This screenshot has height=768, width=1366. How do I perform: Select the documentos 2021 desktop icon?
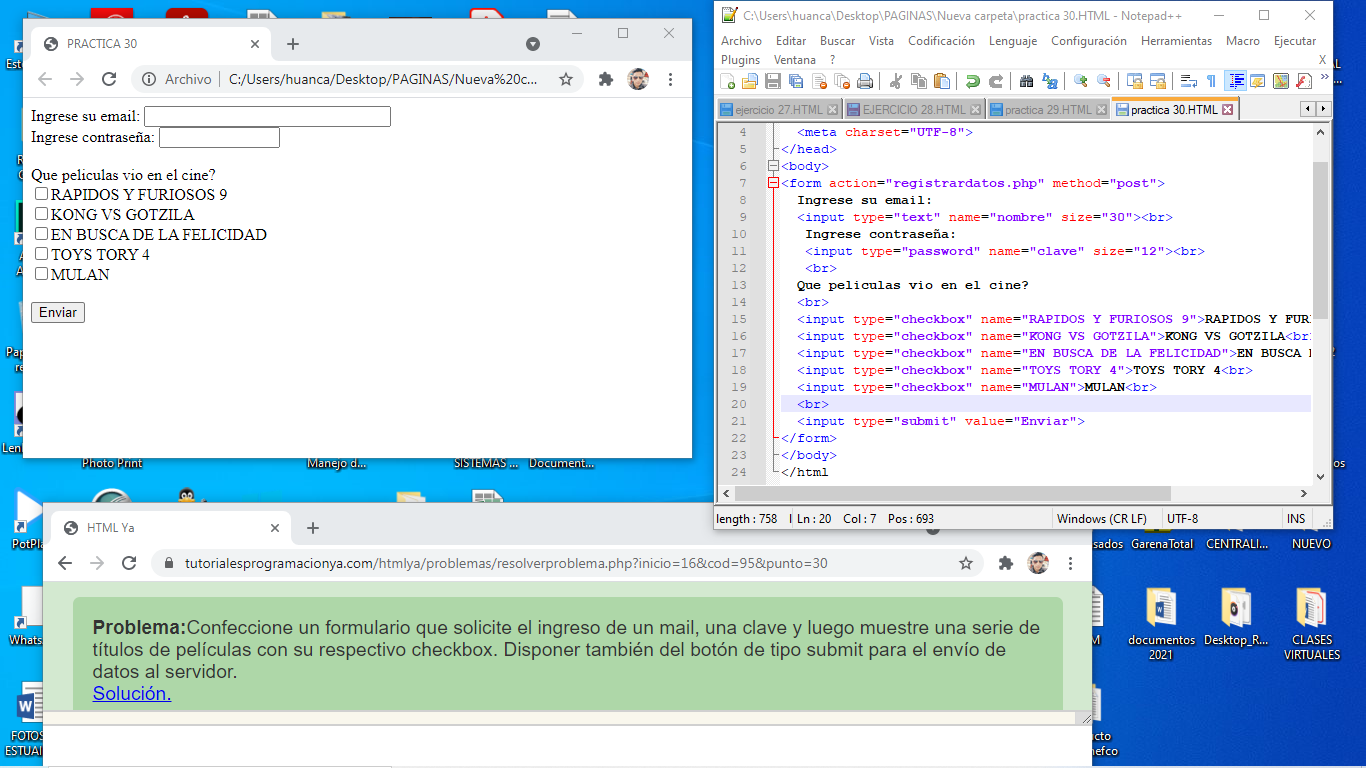pyautogui.click(x=1161, y=623)
